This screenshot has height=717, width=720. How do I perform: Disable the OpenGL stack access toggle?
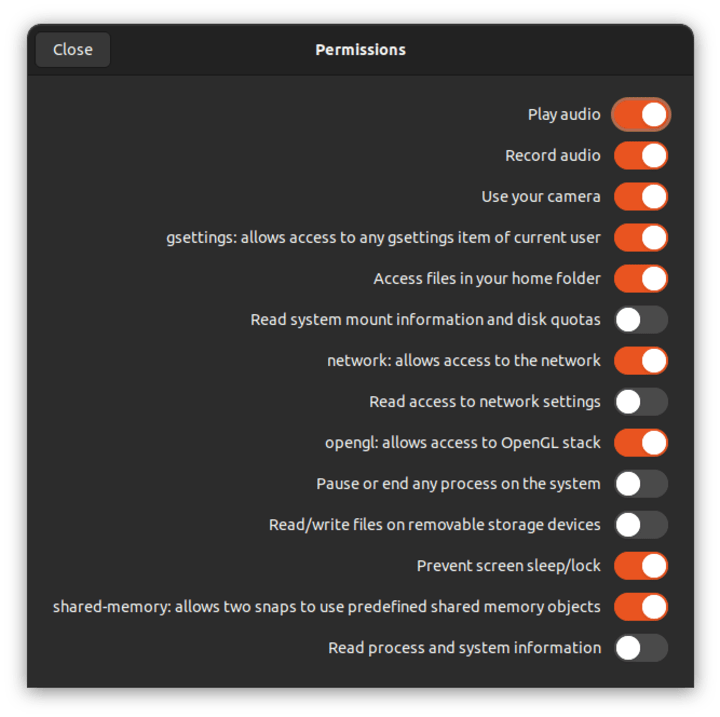tap(641, 443)
